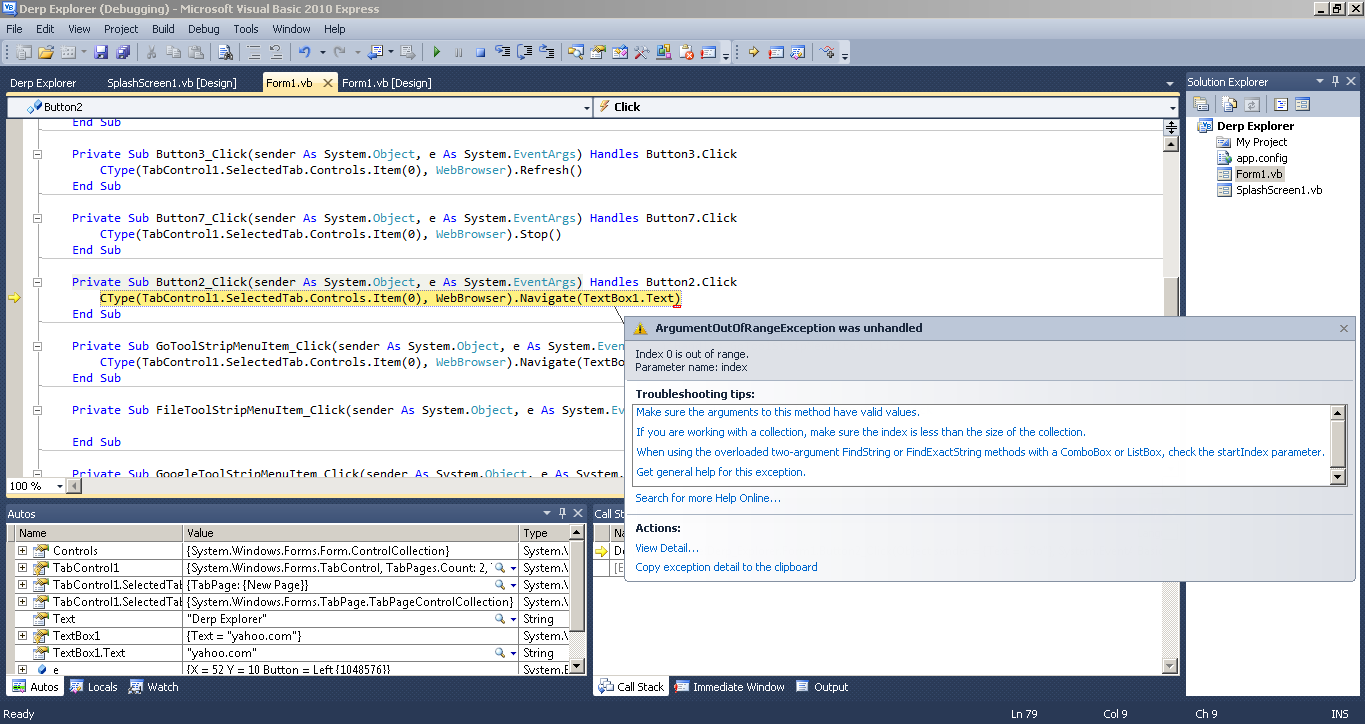
Task: Click Copy exception detail to the clipboard
Action: point(726,567)
